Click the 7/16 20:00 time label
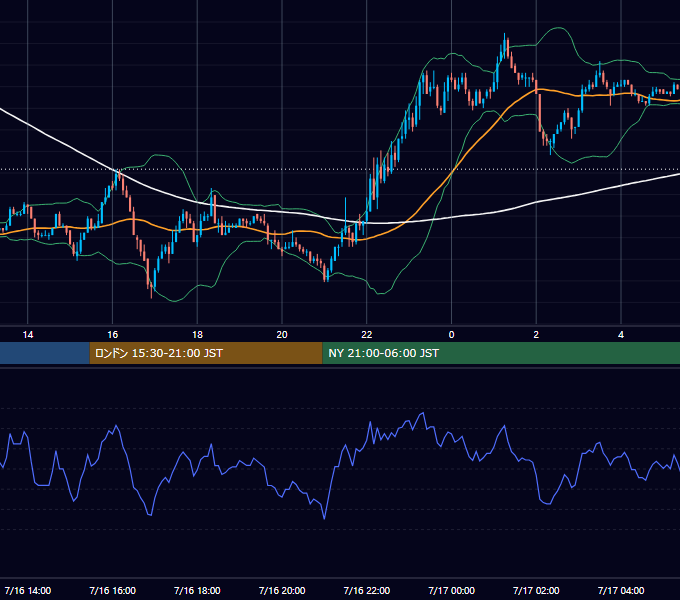The image size is (680, 600). tap(282, 590)
